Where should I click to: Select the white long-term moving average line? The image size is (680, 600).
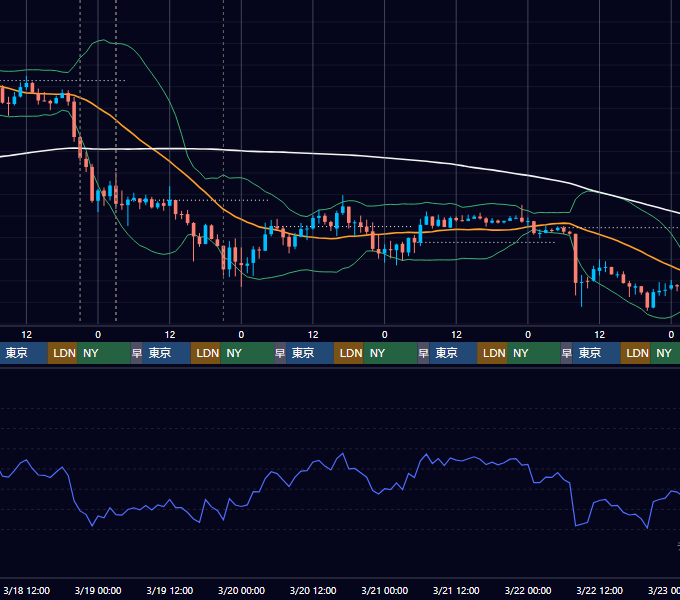312,153
